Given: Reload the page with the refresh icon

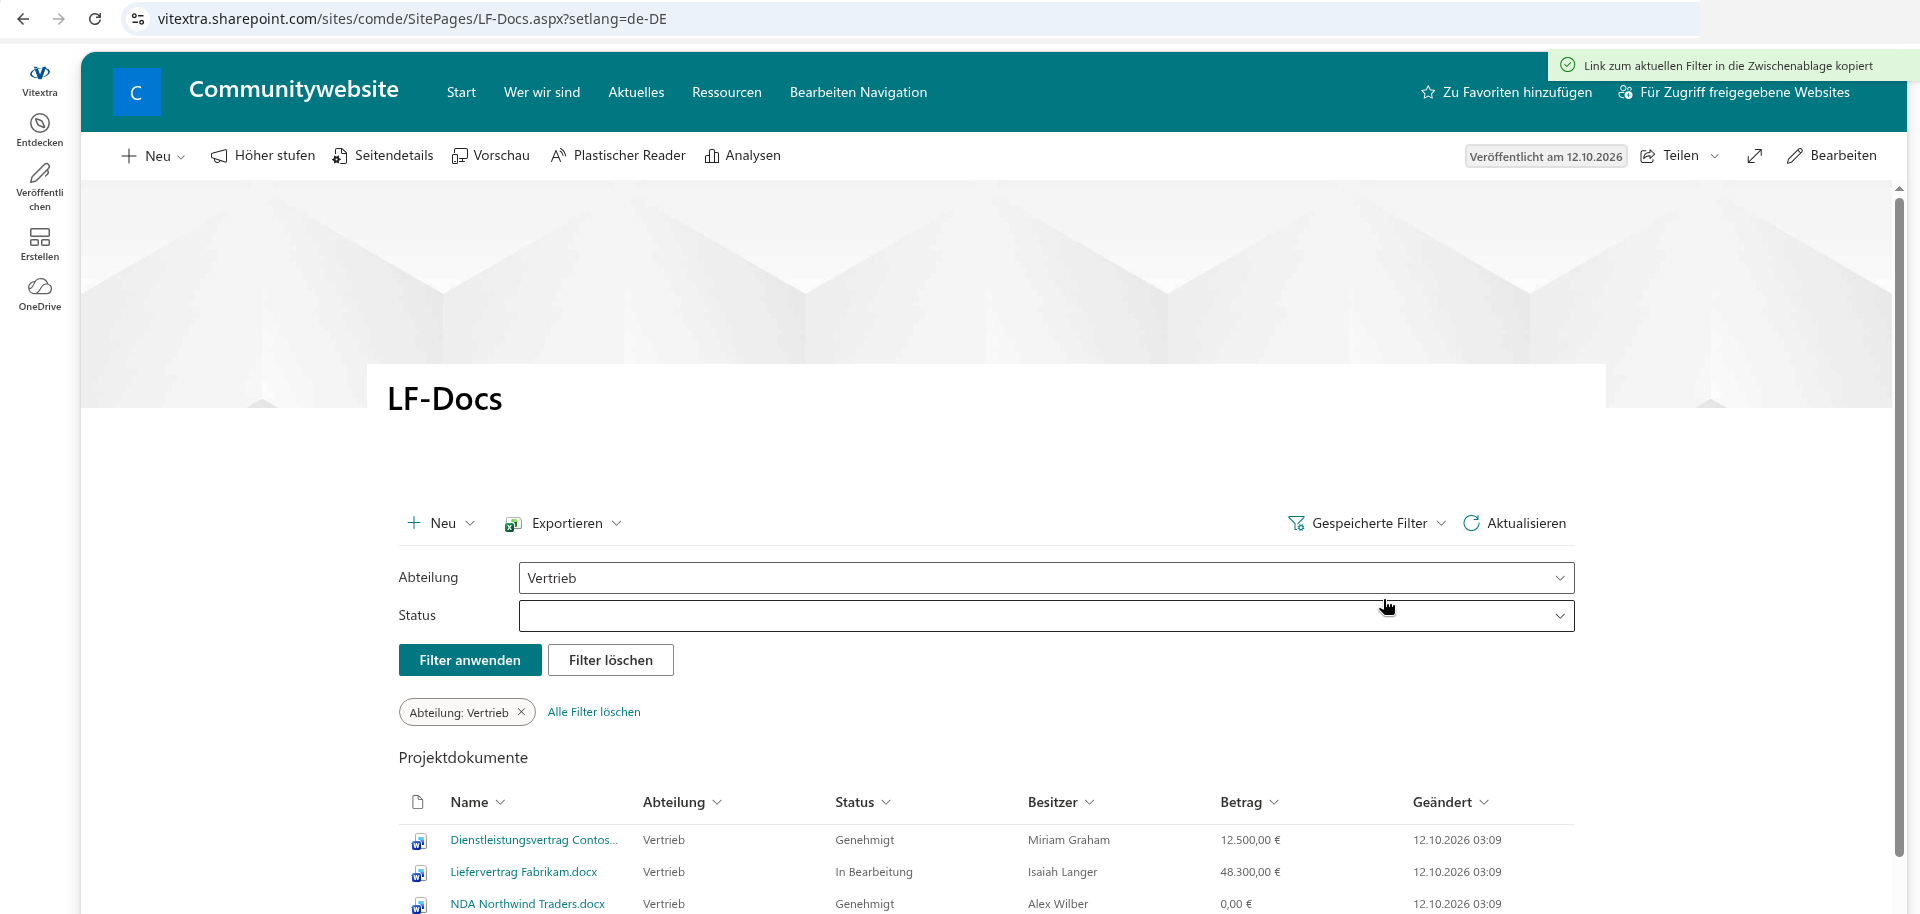Looking at the screenshot, I should click(95, 19).
